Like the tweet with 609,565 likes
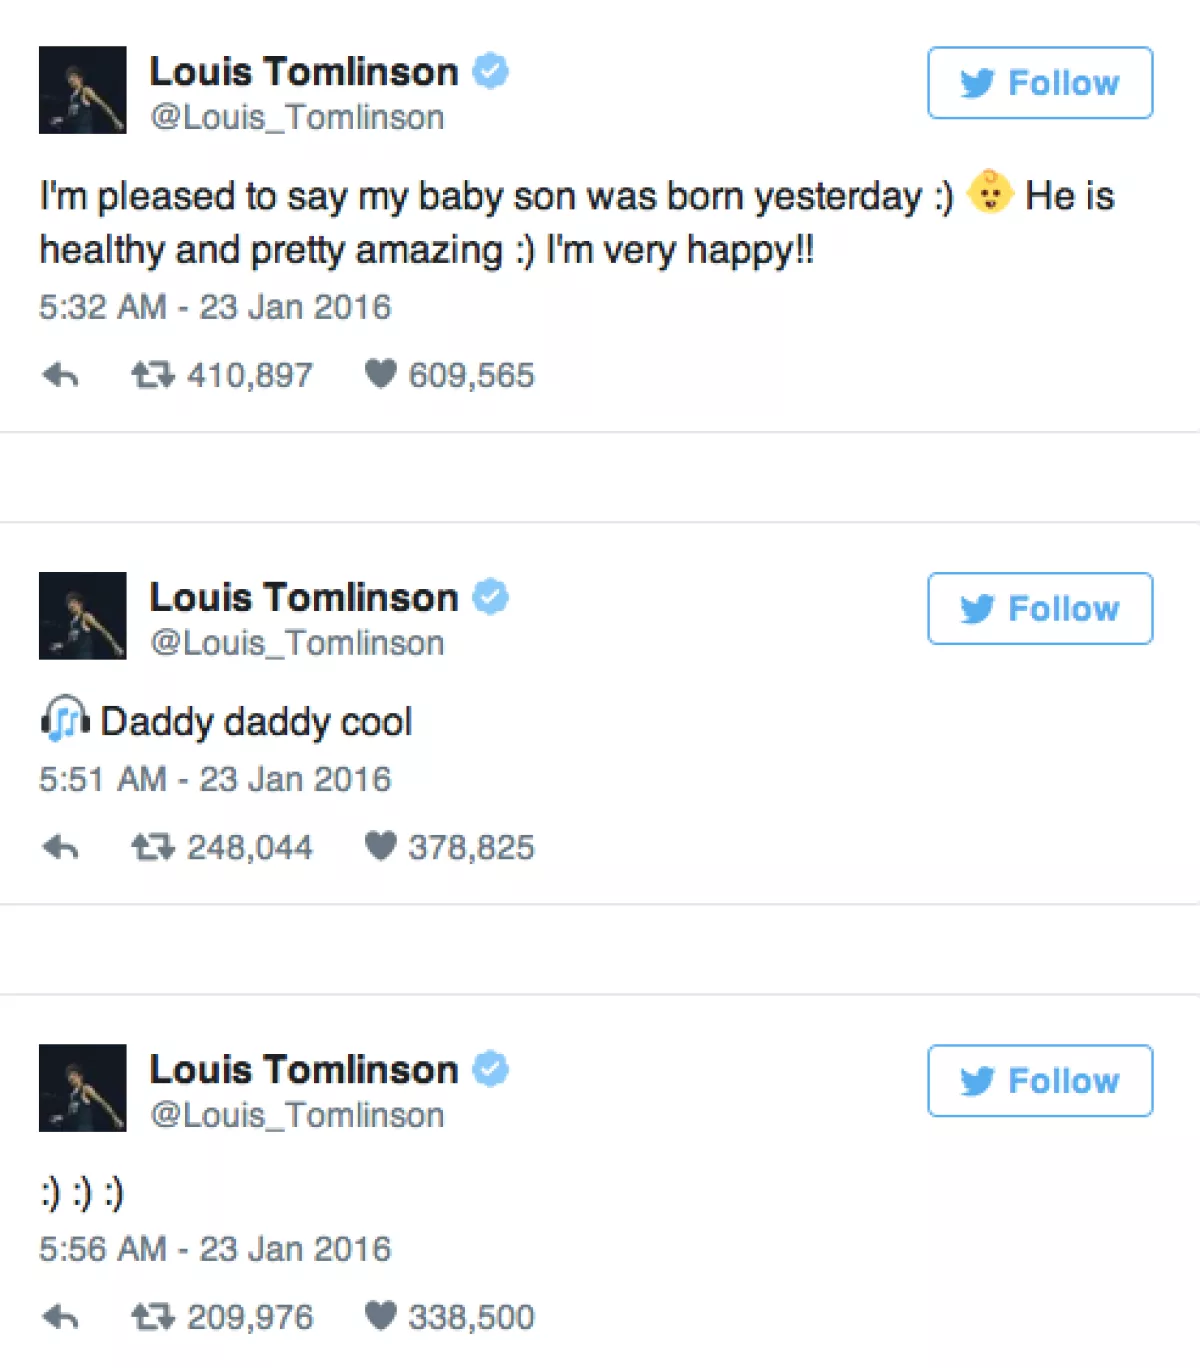 tap(380, 375)
